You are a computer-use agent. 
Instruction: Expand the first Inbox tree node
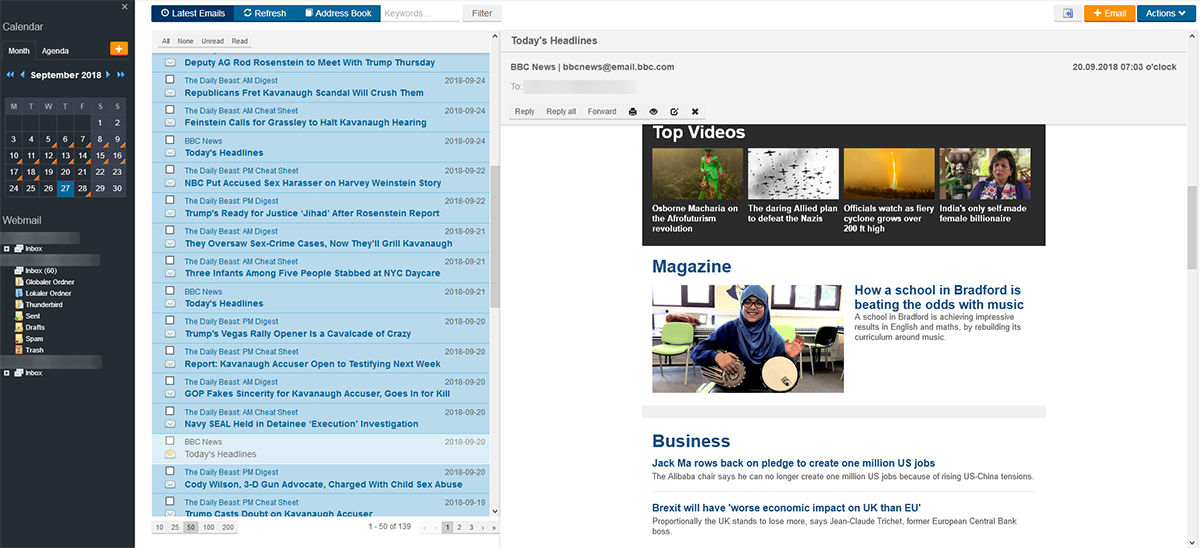(x=7, y=248)
